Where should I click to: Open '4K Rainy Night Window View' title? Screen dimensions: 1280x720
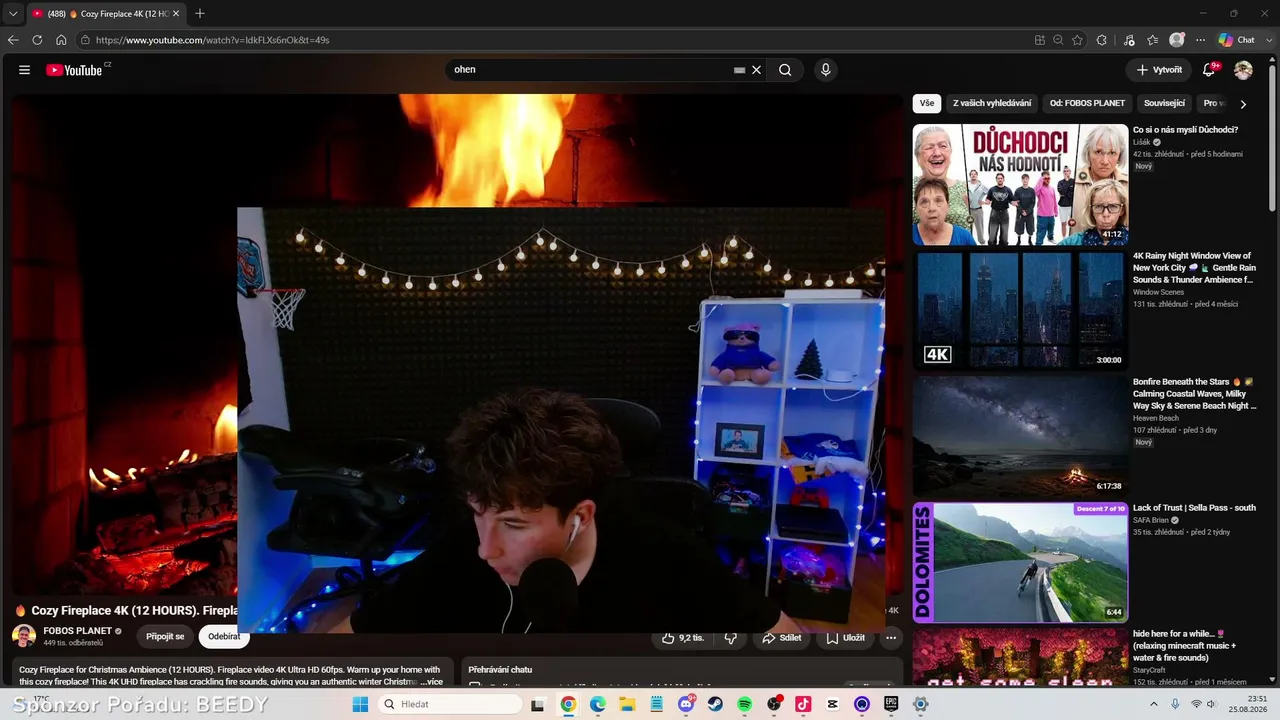(x=1194, y=268)
